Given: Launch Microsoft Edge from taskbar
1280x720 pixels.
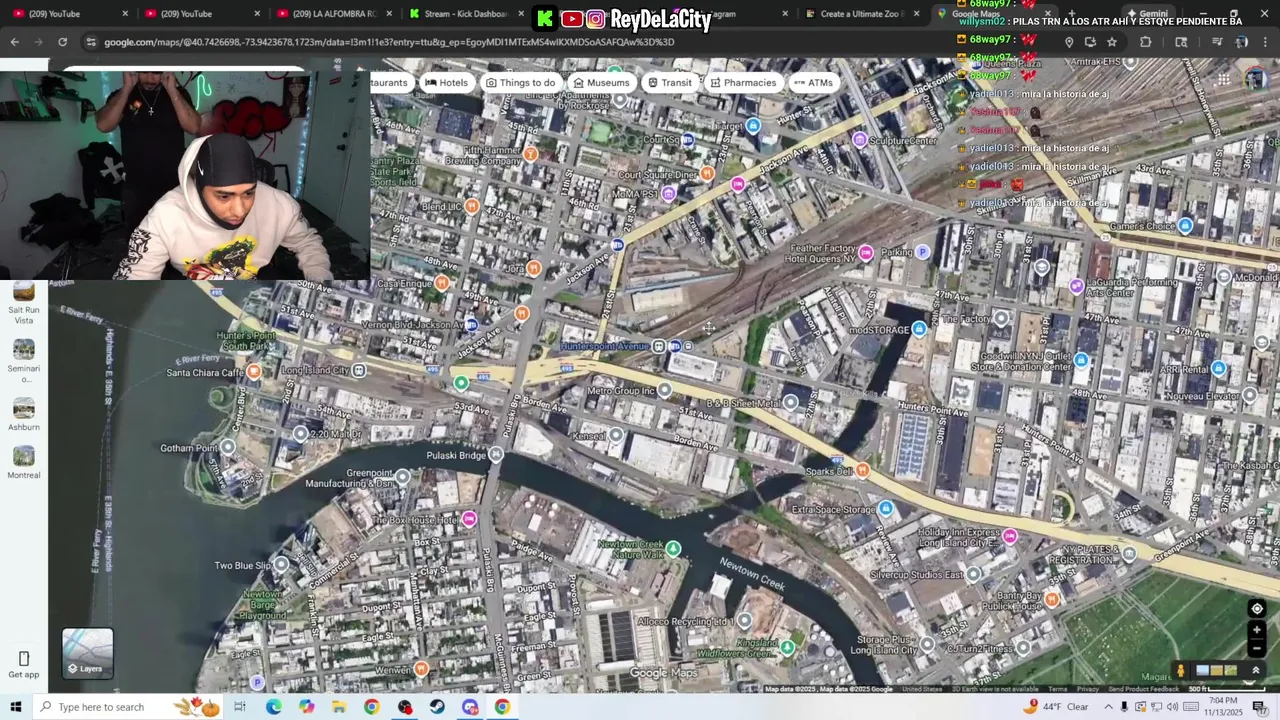Looking at the screenshot, I should point(273,707).
